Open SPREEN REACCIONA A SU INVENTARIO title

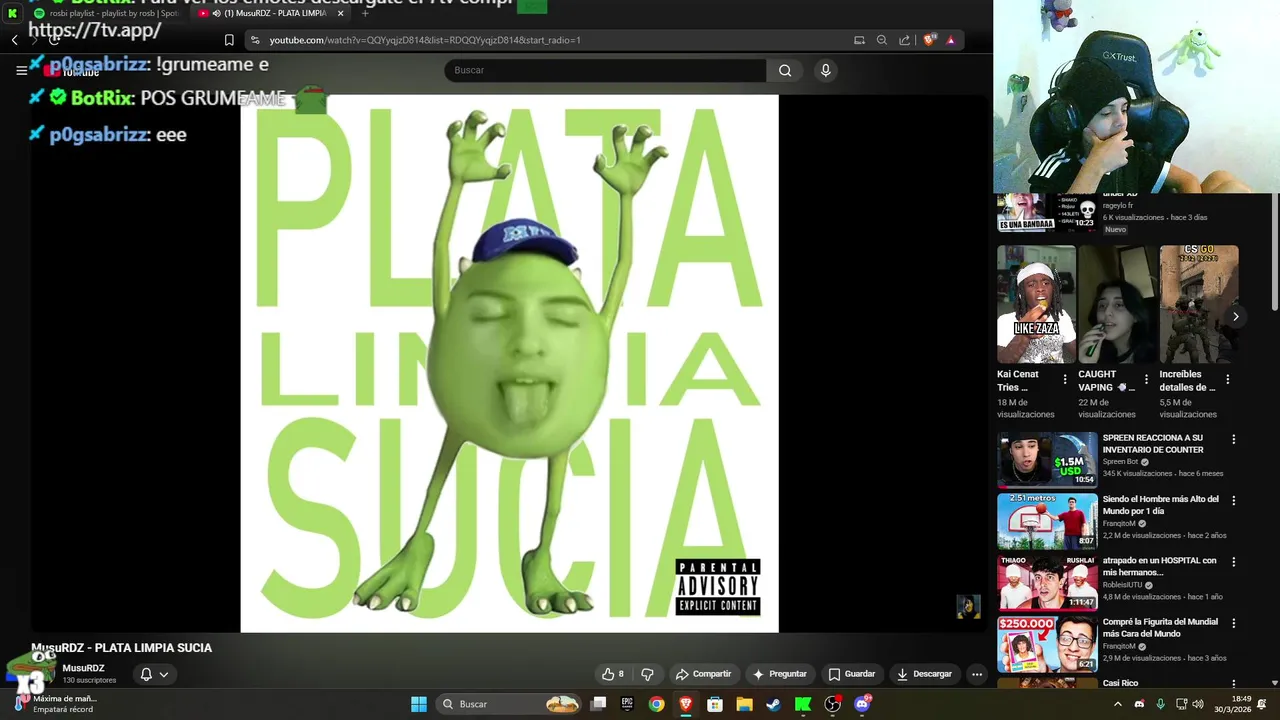coord(1152,444)
